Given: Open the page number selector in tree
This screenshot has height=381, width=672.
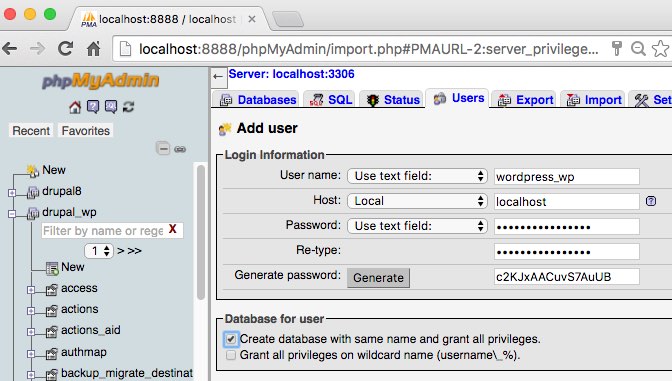Looking at the screenshot, I should [x=99, y=251].
